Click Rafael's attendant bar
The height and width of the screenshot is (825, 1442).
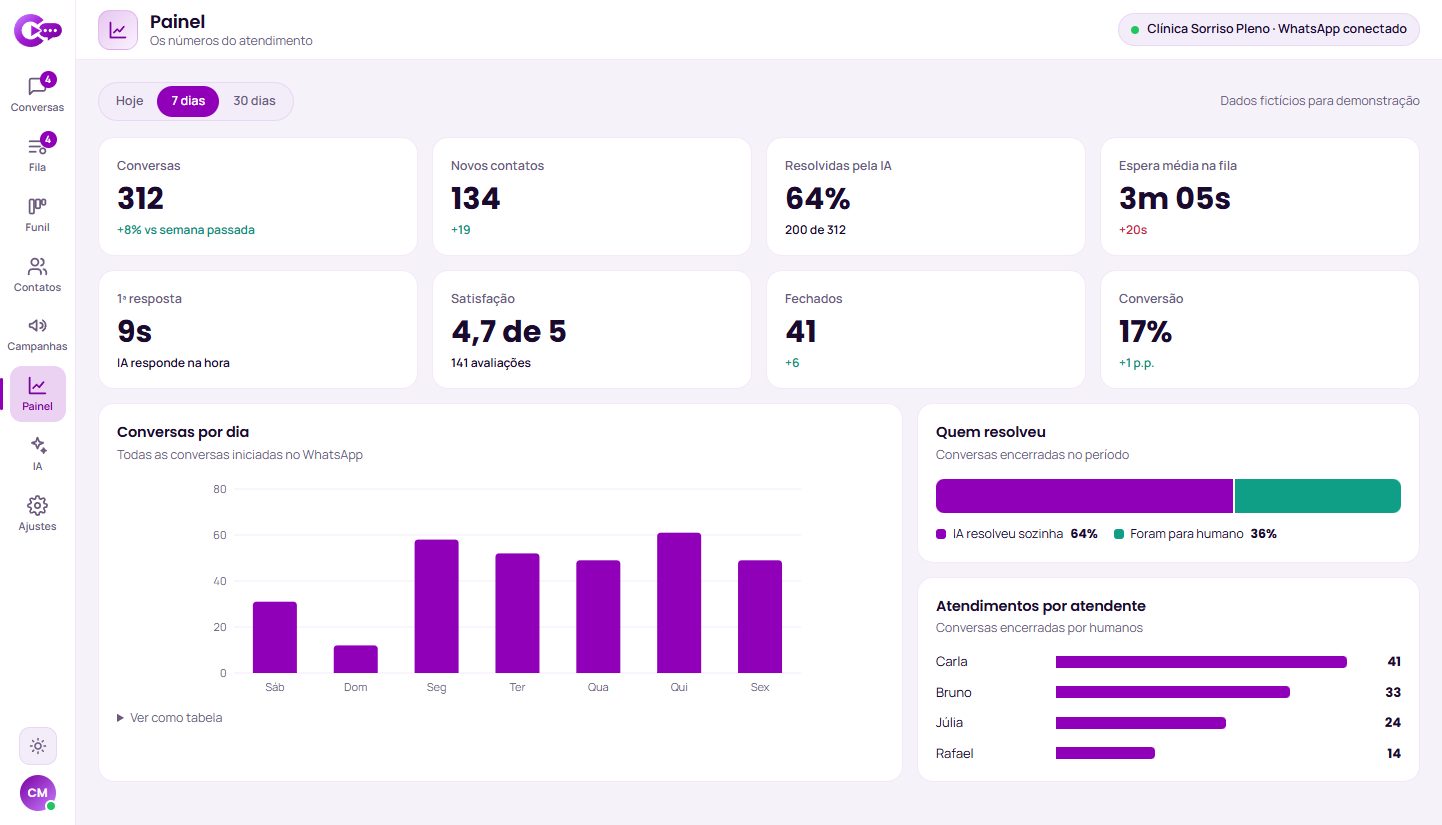[x=1105, y=753]
